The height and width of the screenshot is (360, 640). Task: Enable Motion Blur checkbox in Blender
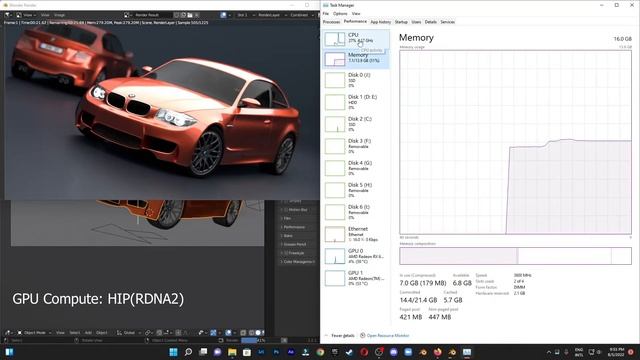click(286, 209)
